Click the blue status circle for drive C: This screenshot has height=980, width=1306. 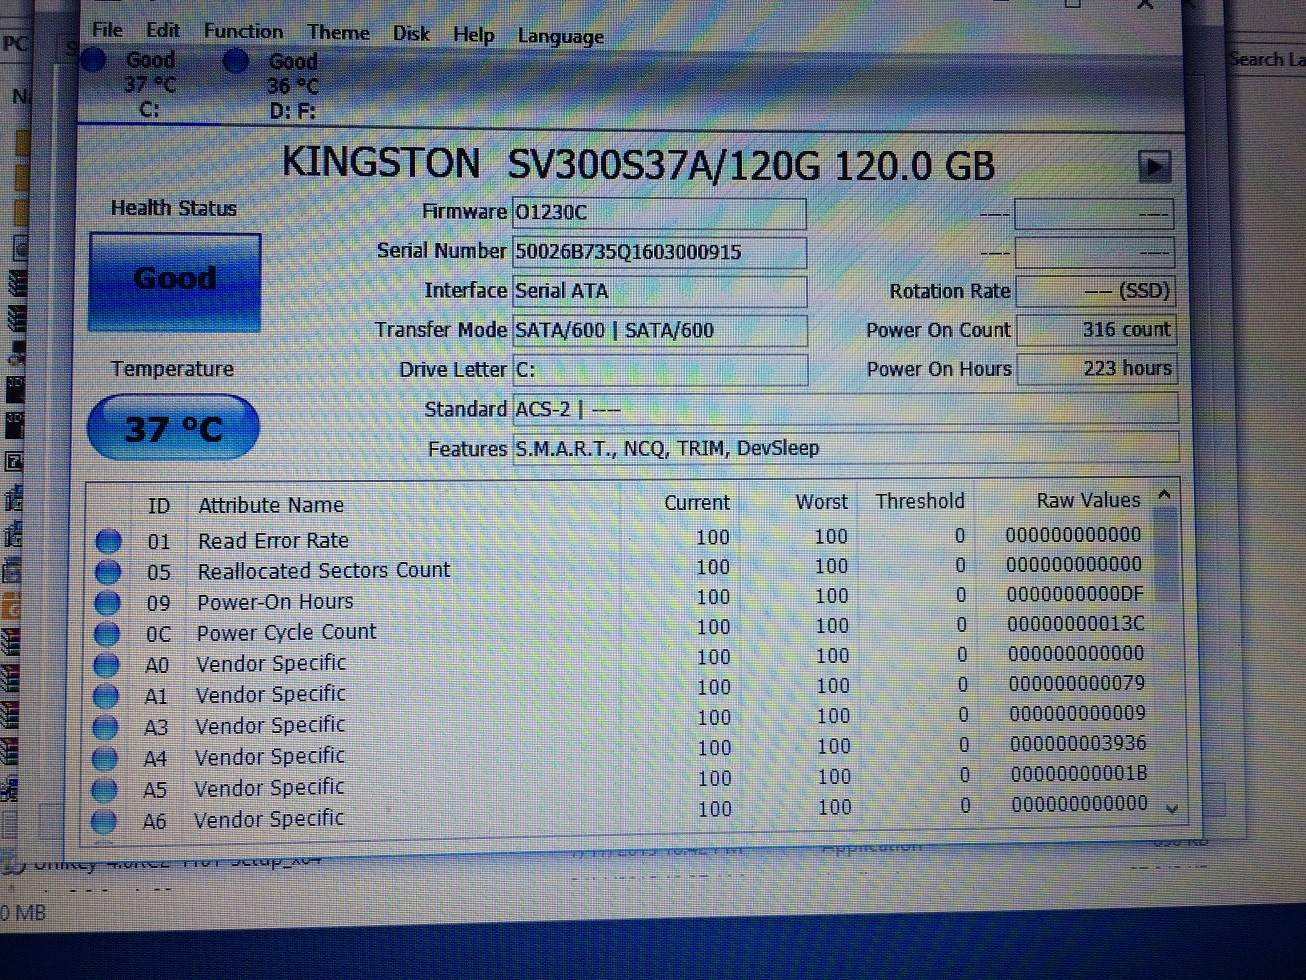coord(93,60)
